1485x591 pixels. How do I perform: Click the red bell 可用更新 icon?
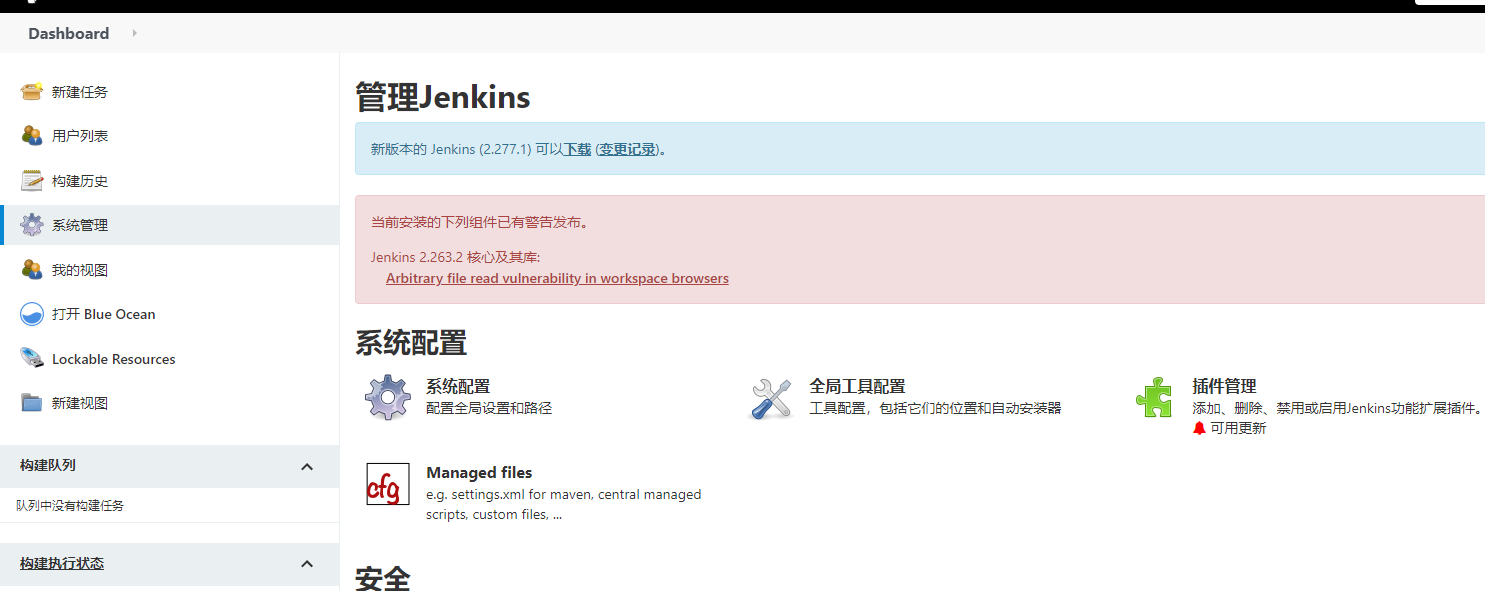pyautogui.click(x=1199, y=428)
